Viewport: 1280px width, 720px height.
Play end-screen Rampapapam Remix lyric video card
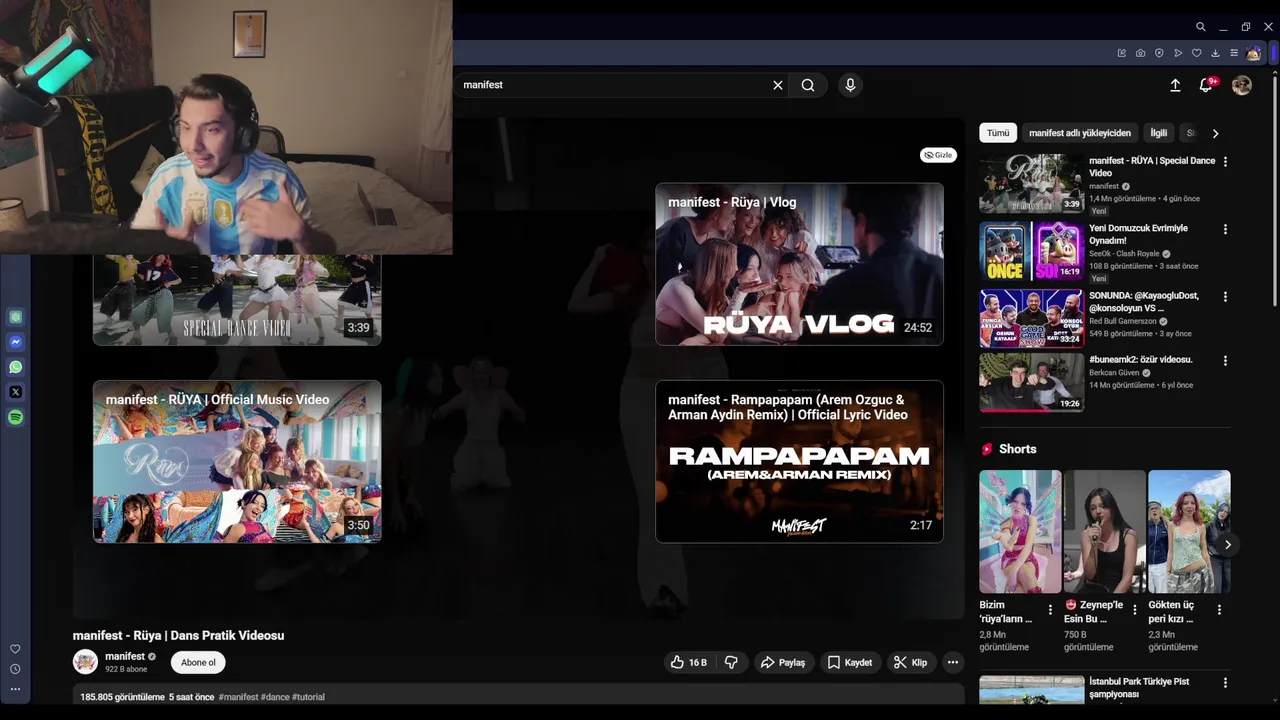coord(799,461)
